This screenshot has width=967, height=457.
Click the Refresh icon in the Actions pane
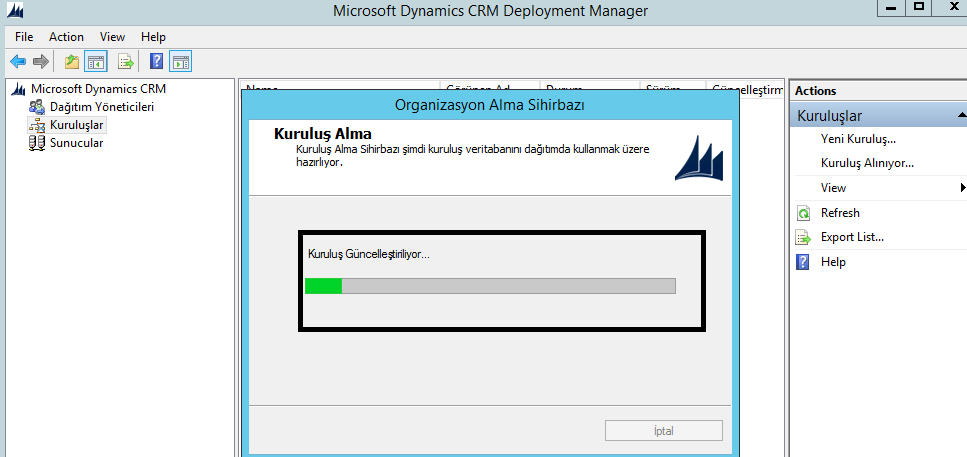point(803,213)
